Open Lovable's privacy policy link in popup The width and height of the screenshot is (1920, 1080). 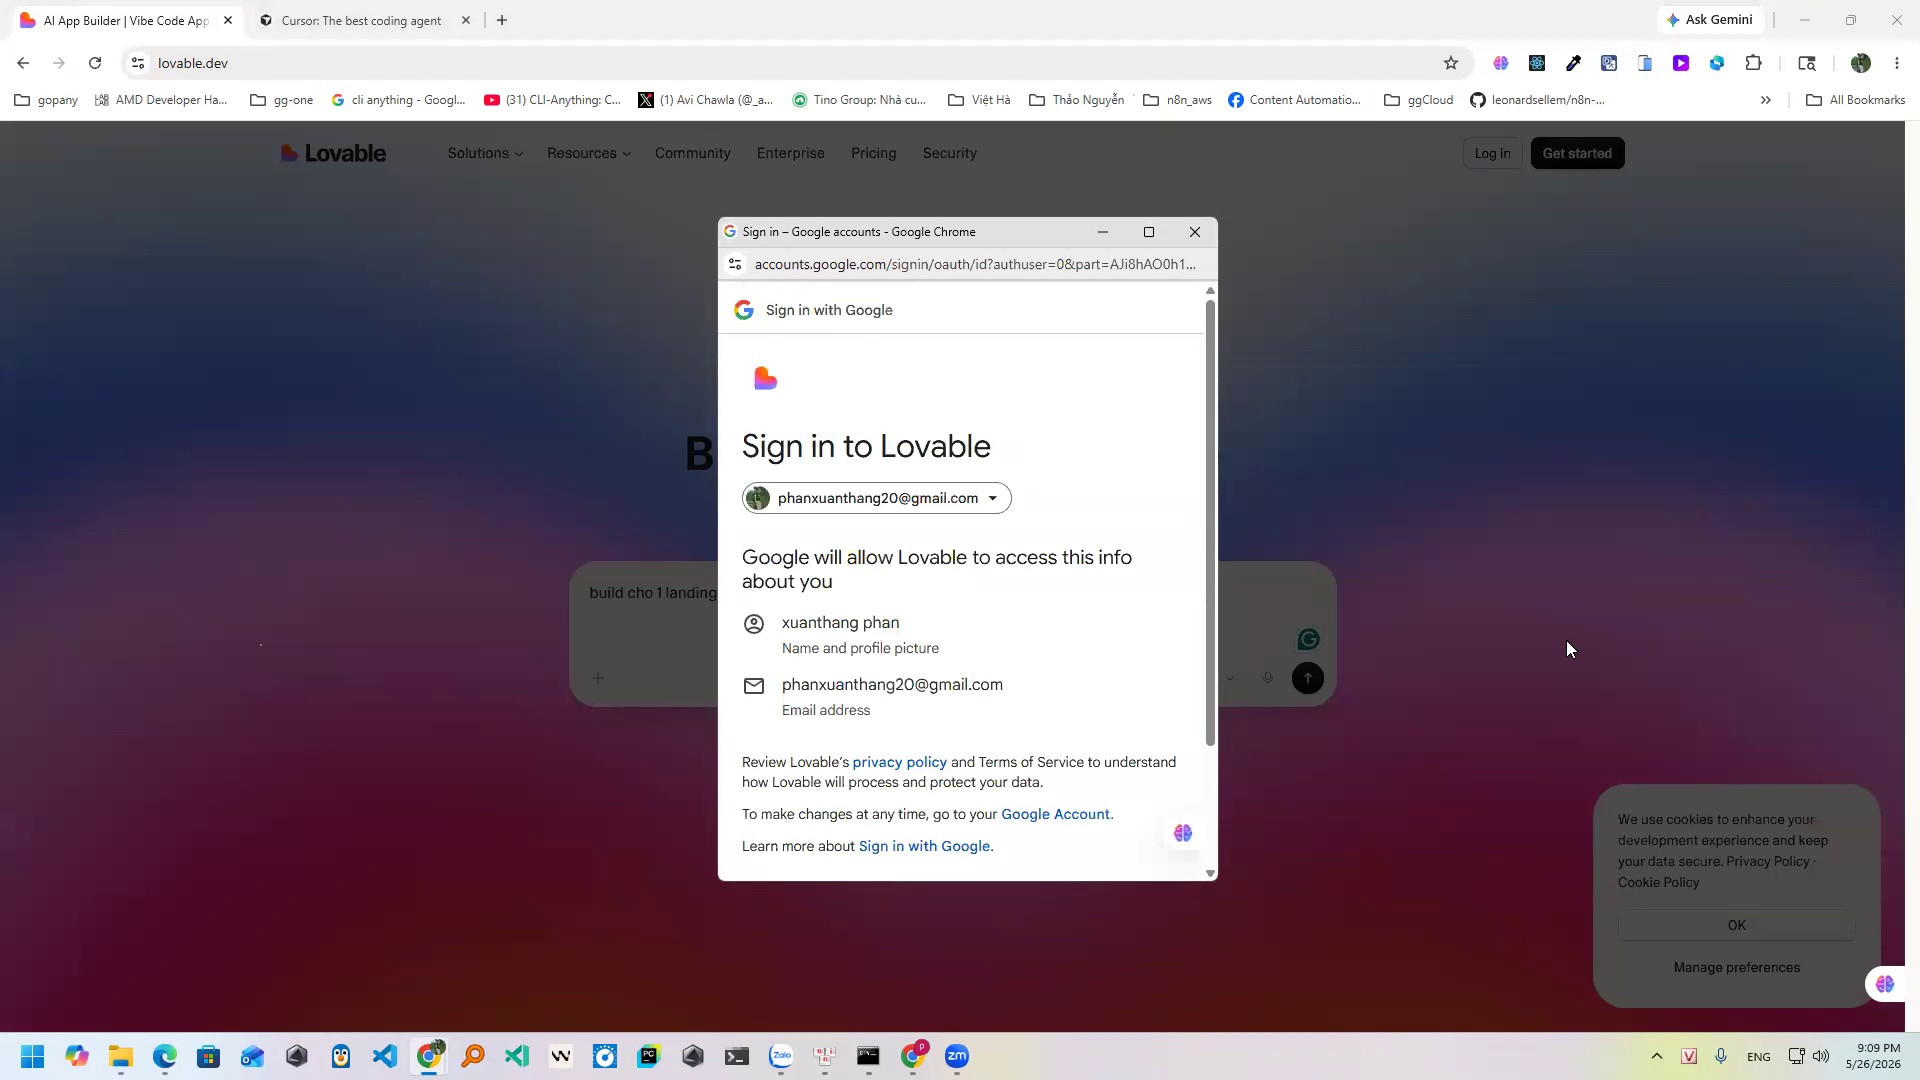coord(900,762)
